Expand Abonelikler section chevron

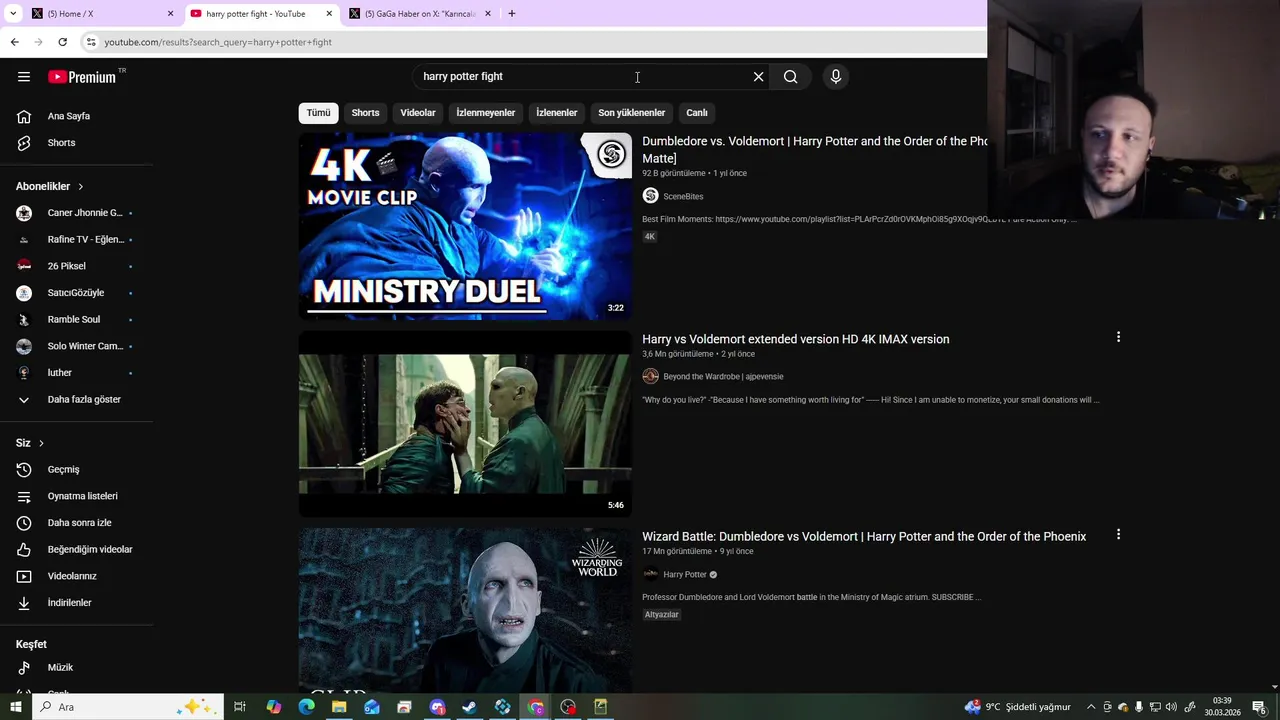(x=81, y=187)
